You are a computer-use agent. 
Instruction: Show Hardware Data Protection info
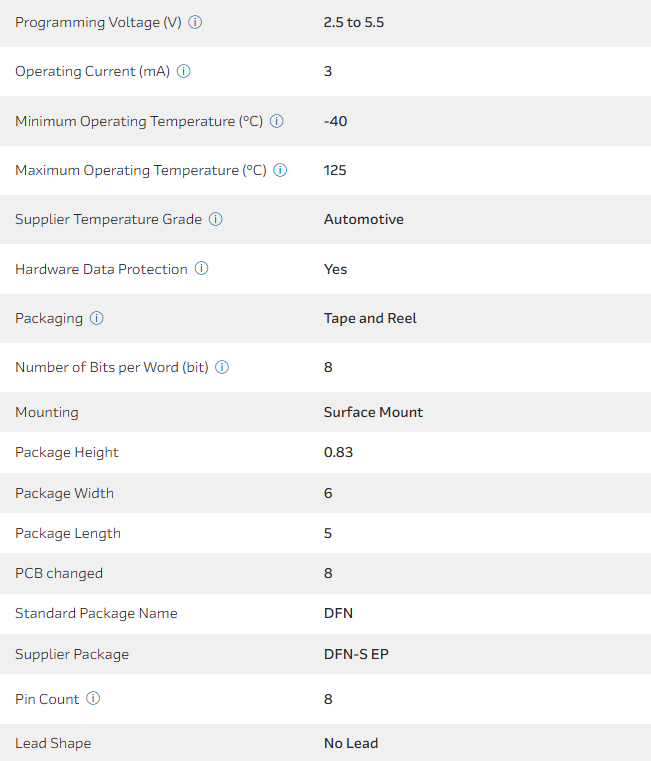[x=202, y=268]
